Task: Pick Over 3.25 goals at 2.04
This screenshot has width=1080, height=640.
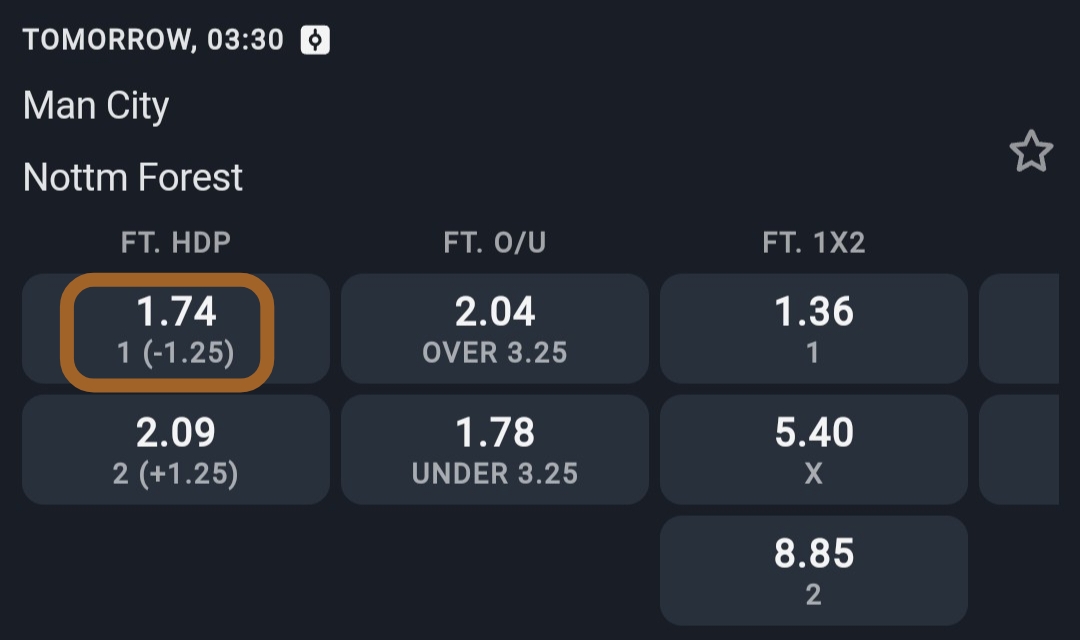Action: 495,329
